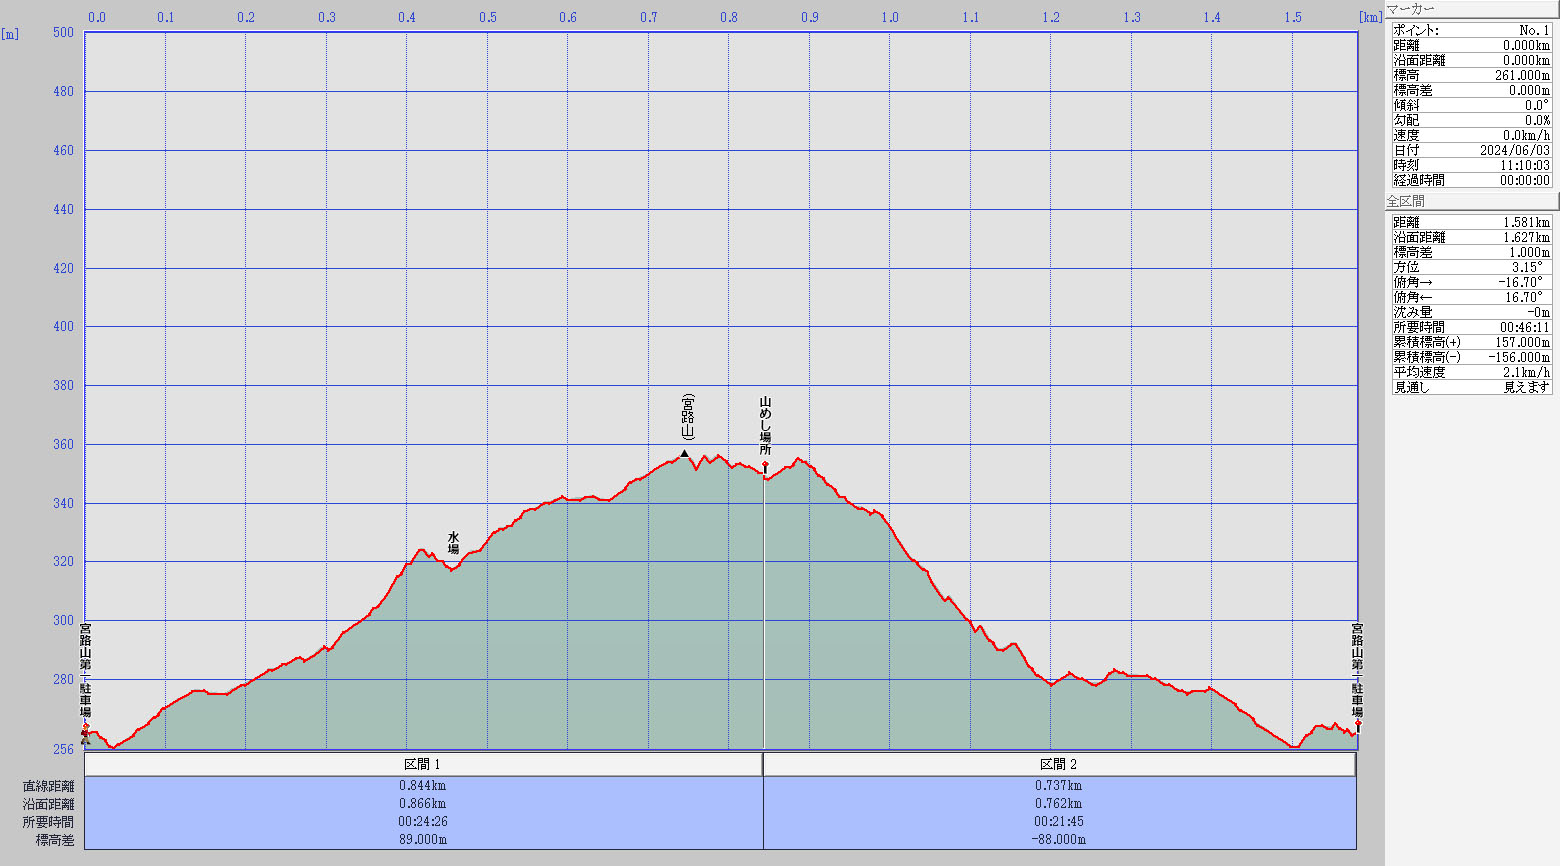Click the 宮路山 summit triangle marker

tap(684, 454)
